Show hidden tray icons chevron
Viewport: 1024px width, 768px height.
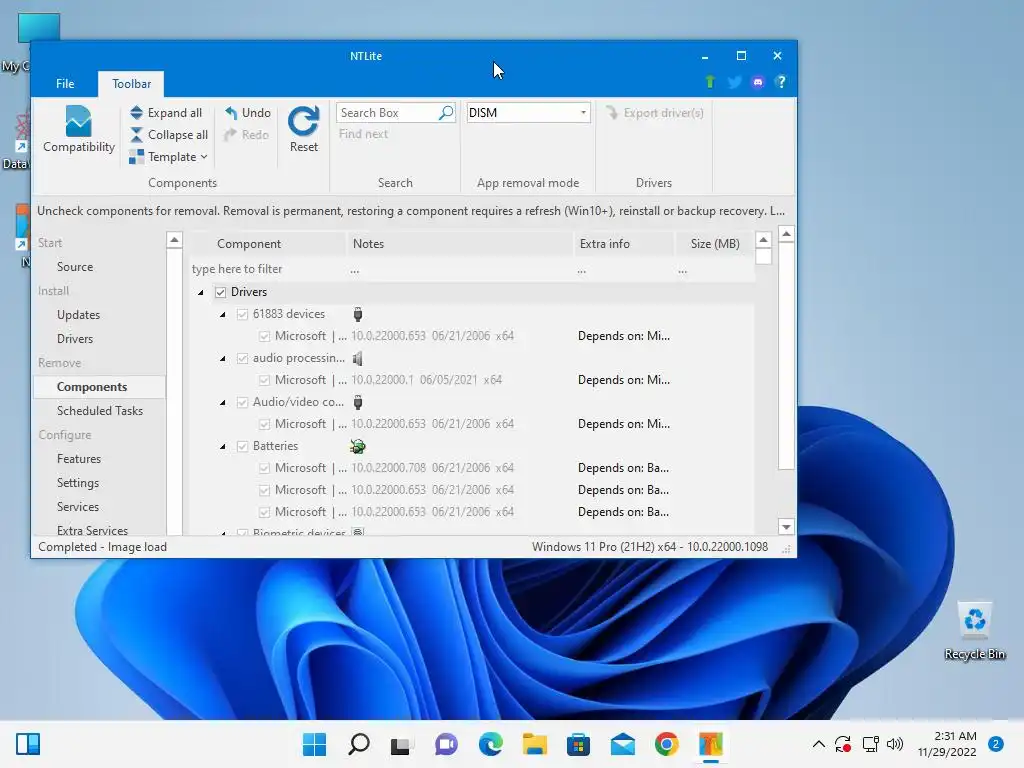click(818, 744)
